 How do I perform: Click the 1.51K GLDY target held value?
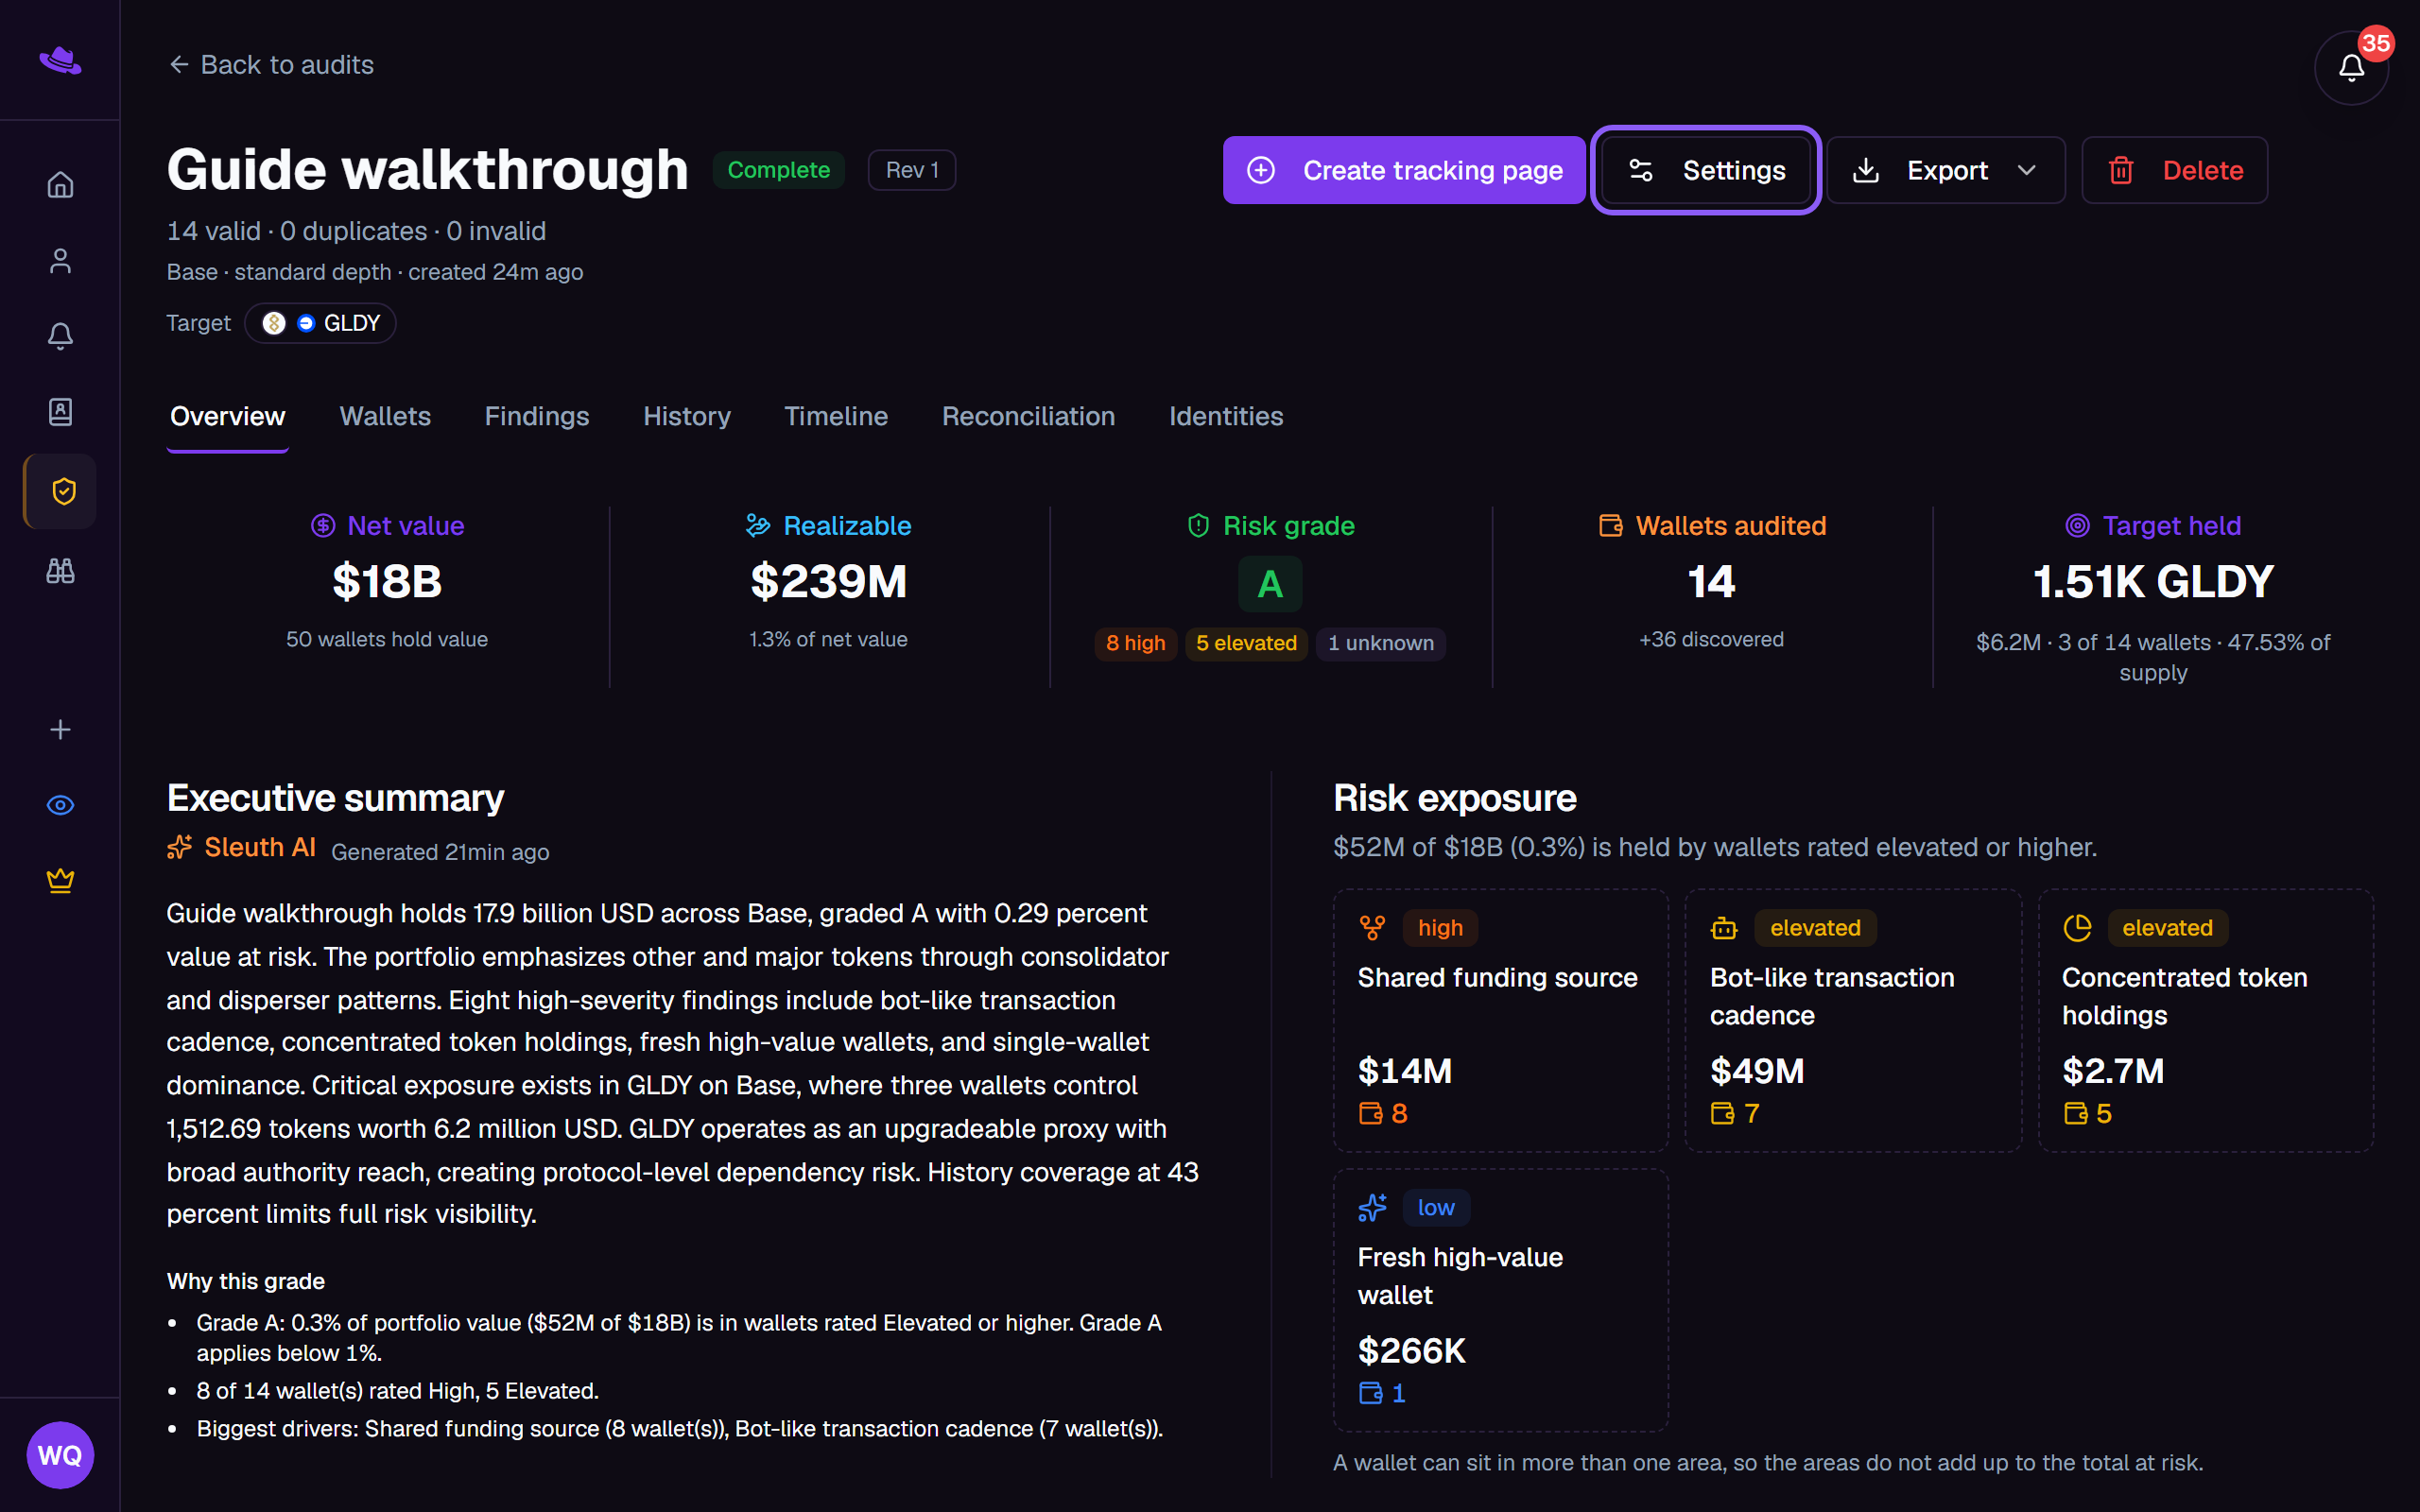[x=2153, y=582]
